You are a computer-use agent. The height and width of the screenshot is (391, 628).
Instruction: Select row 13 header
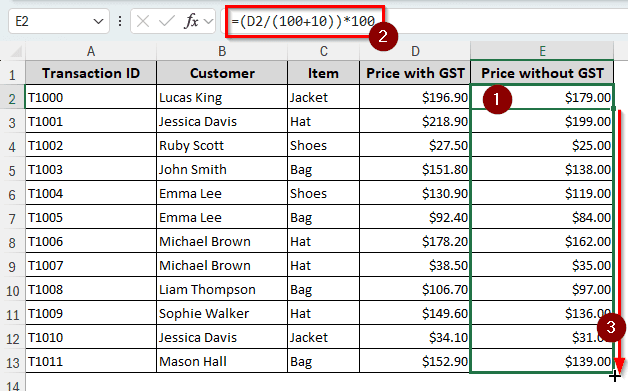click(12, 363)
